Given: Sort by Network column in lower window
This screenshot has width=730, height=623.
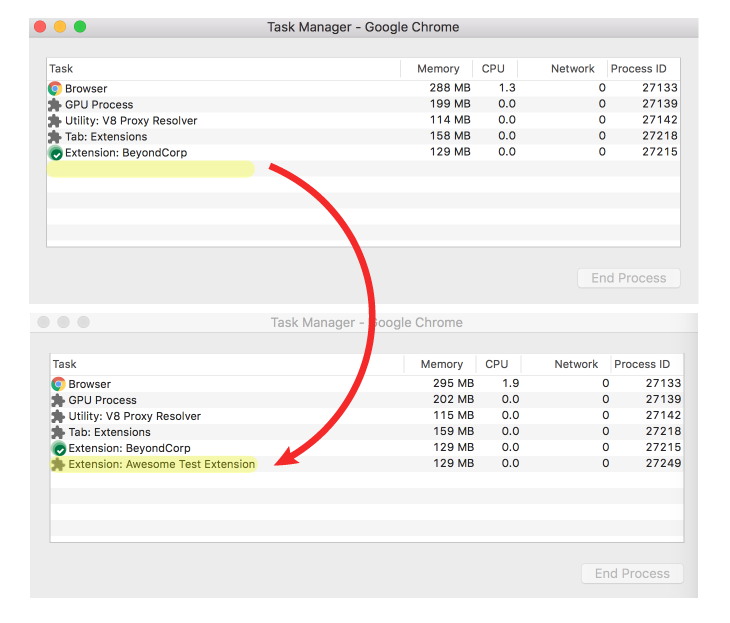Looking at the screenshot, I should (x=566, y=364).
